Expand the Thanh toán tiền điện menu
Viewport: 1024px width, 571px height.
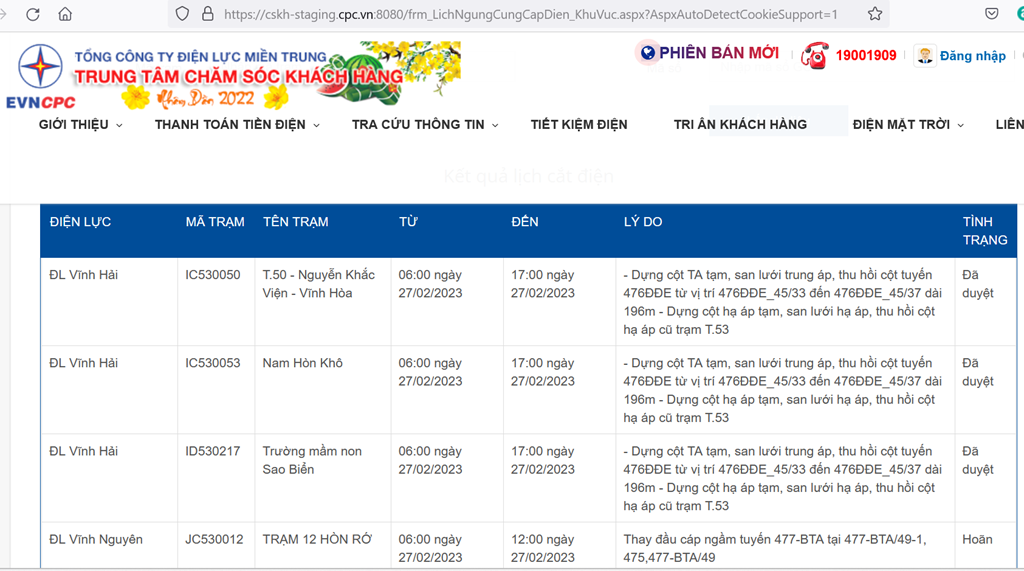click(236, 124)
